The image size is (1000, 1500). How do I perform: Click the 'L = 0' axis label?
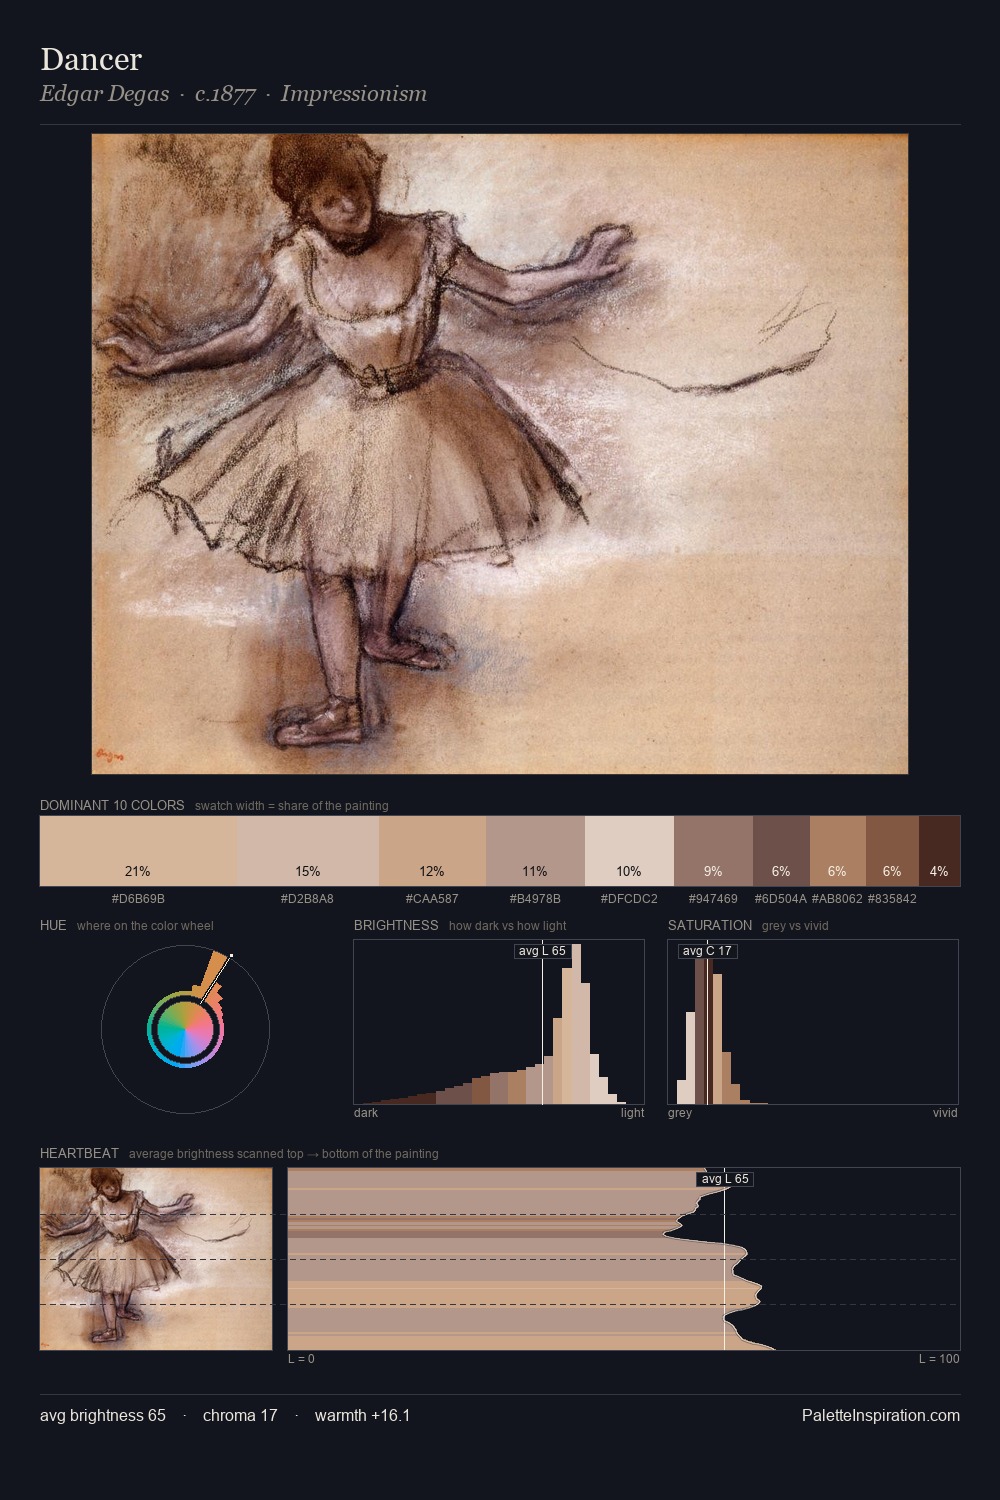(x=301, y=1359)
